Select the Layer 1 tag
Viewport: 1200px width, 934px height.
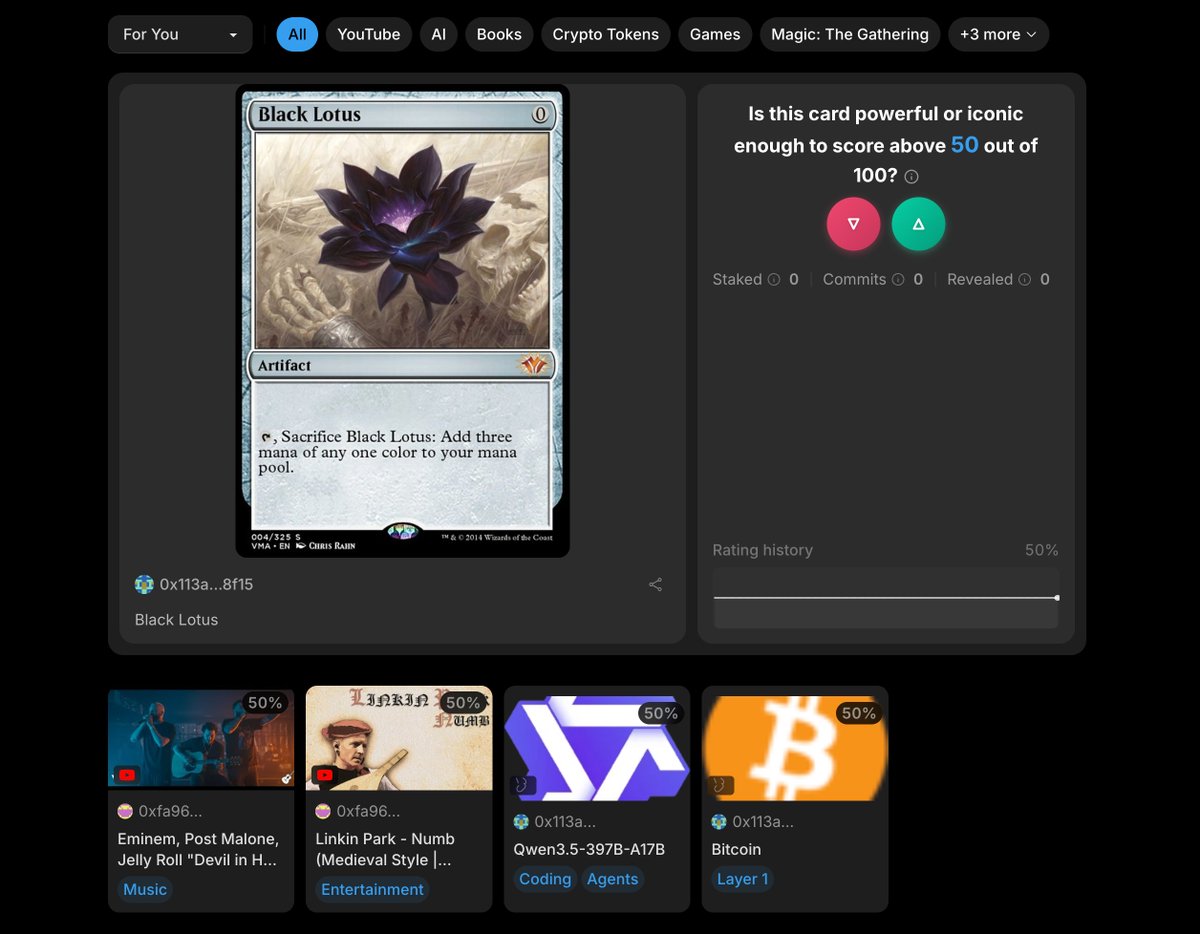click(743, 879)
